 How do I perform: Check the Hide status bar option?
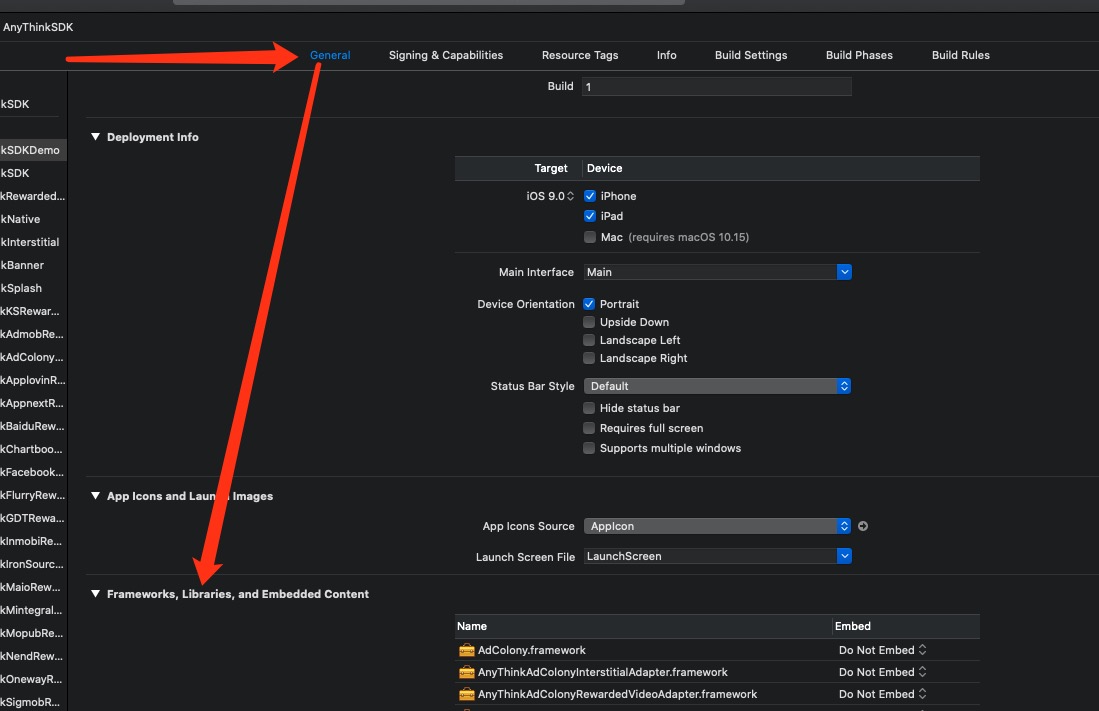pos(589,408)
